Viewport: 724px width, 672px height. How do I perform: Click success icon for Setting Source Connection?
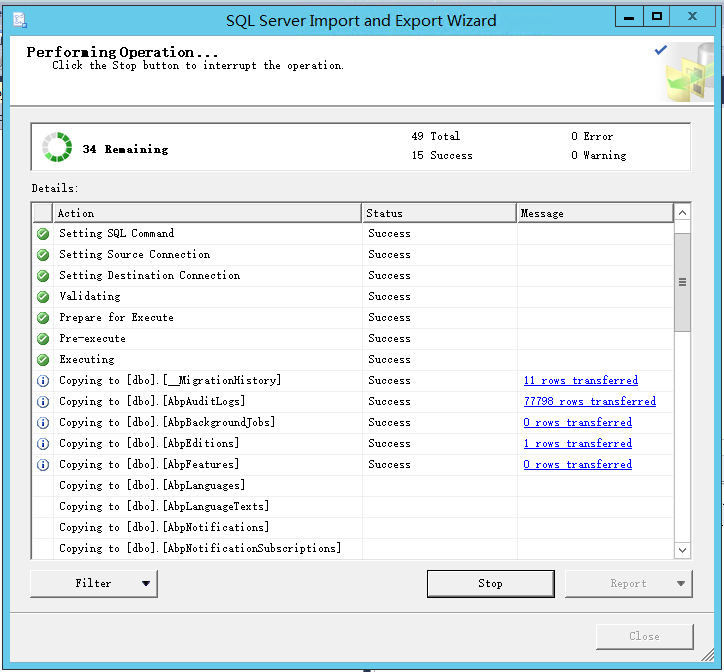43,254
